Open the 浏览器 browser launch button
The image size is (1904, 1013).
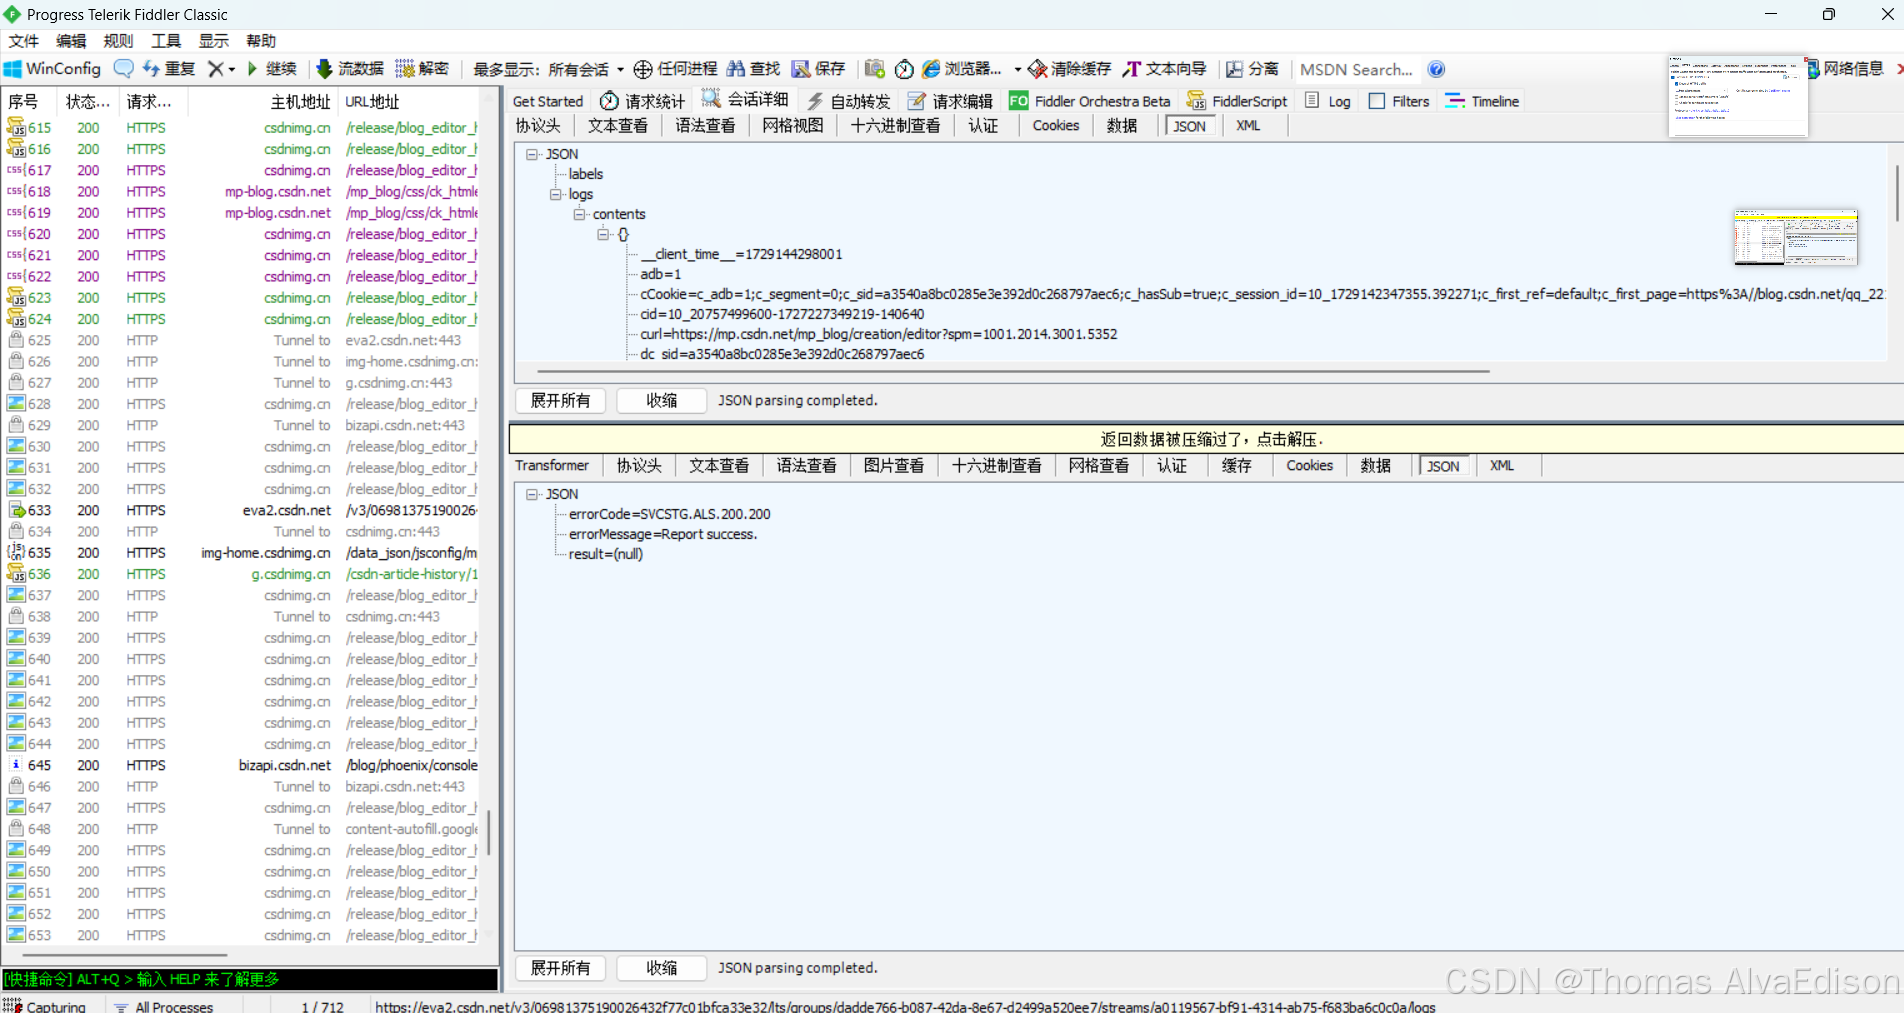click(x=961, y=69)
